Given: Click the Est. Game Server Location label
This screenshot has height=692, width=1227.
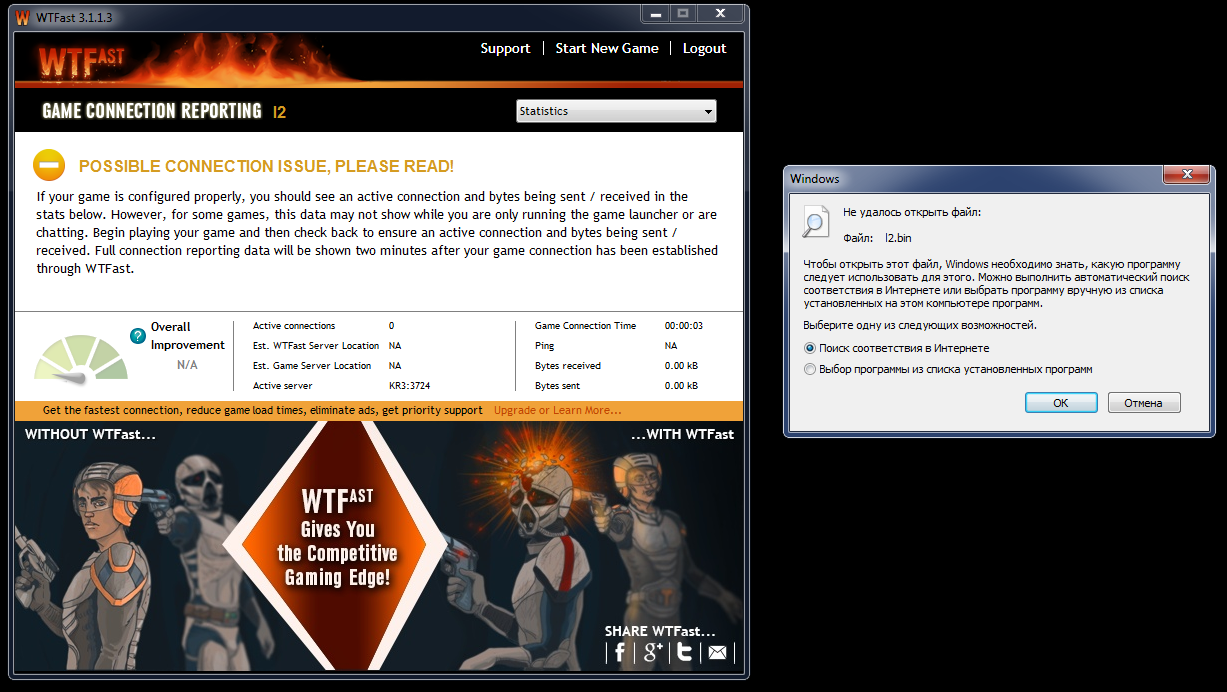Looking at the screenshot, I should (x=312, y=366).
